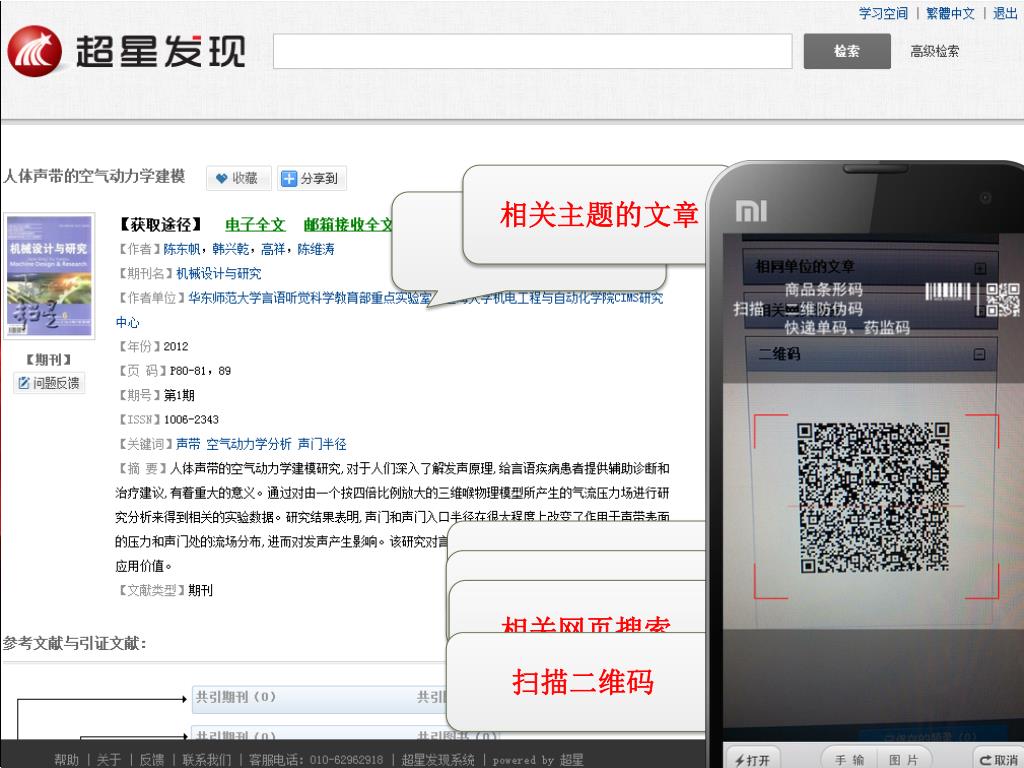Log out via the 退出 link
Screen dimensions: 1024x768
tap(1005, 13)
